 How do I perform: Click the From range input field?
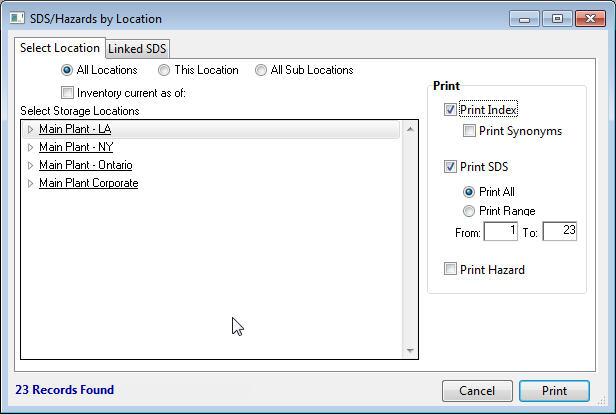click(x=501, y=231)
